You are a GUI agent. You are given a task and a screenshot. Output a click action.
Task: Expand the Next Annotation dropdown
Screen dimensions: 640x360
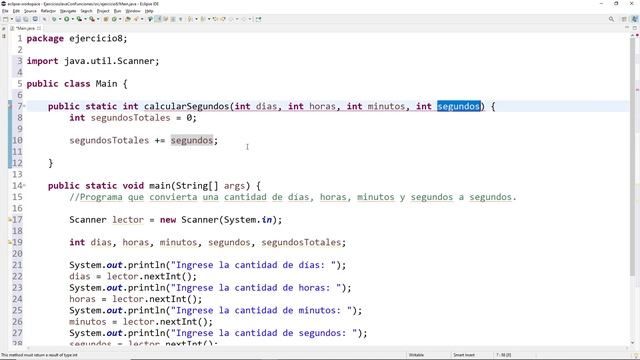(x=196, y=19)
